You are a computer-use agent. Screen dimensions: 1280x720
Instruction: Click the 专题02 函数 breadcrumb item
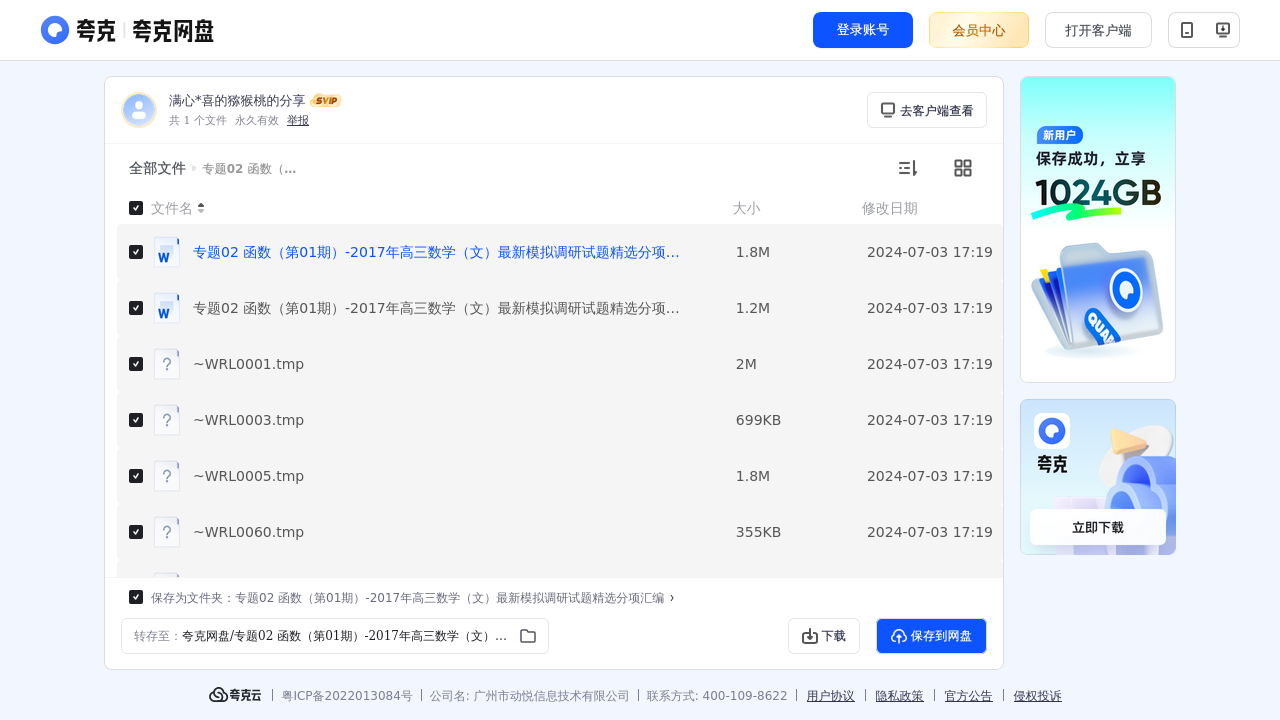point(249,169)
